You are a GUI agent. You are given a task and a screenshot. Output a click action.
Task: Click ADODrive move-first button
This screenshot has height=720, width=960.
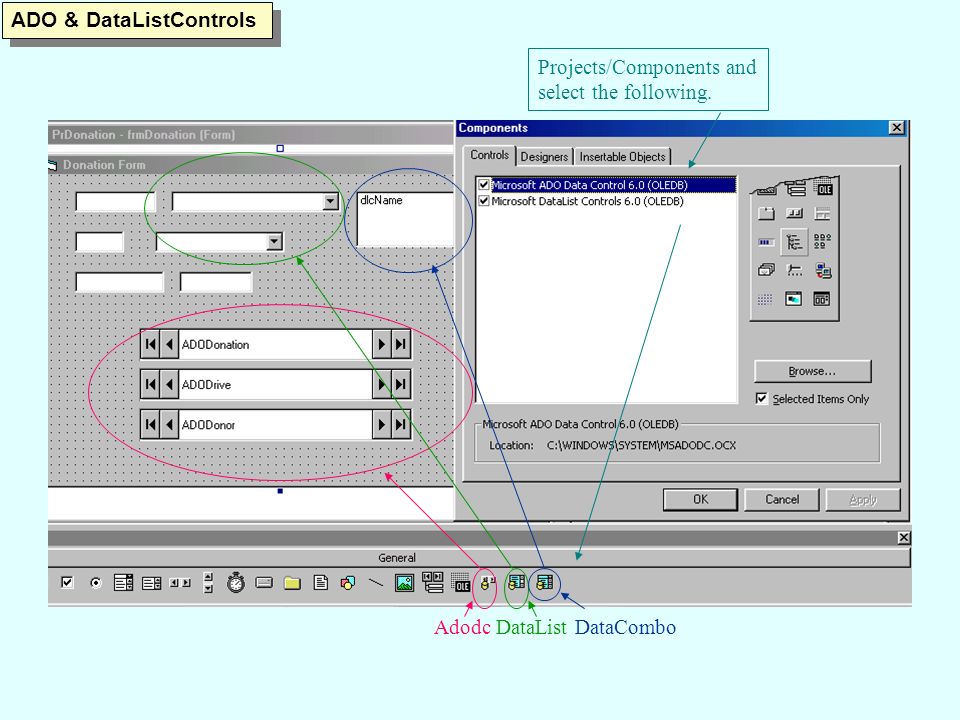(x=151, y=384)
